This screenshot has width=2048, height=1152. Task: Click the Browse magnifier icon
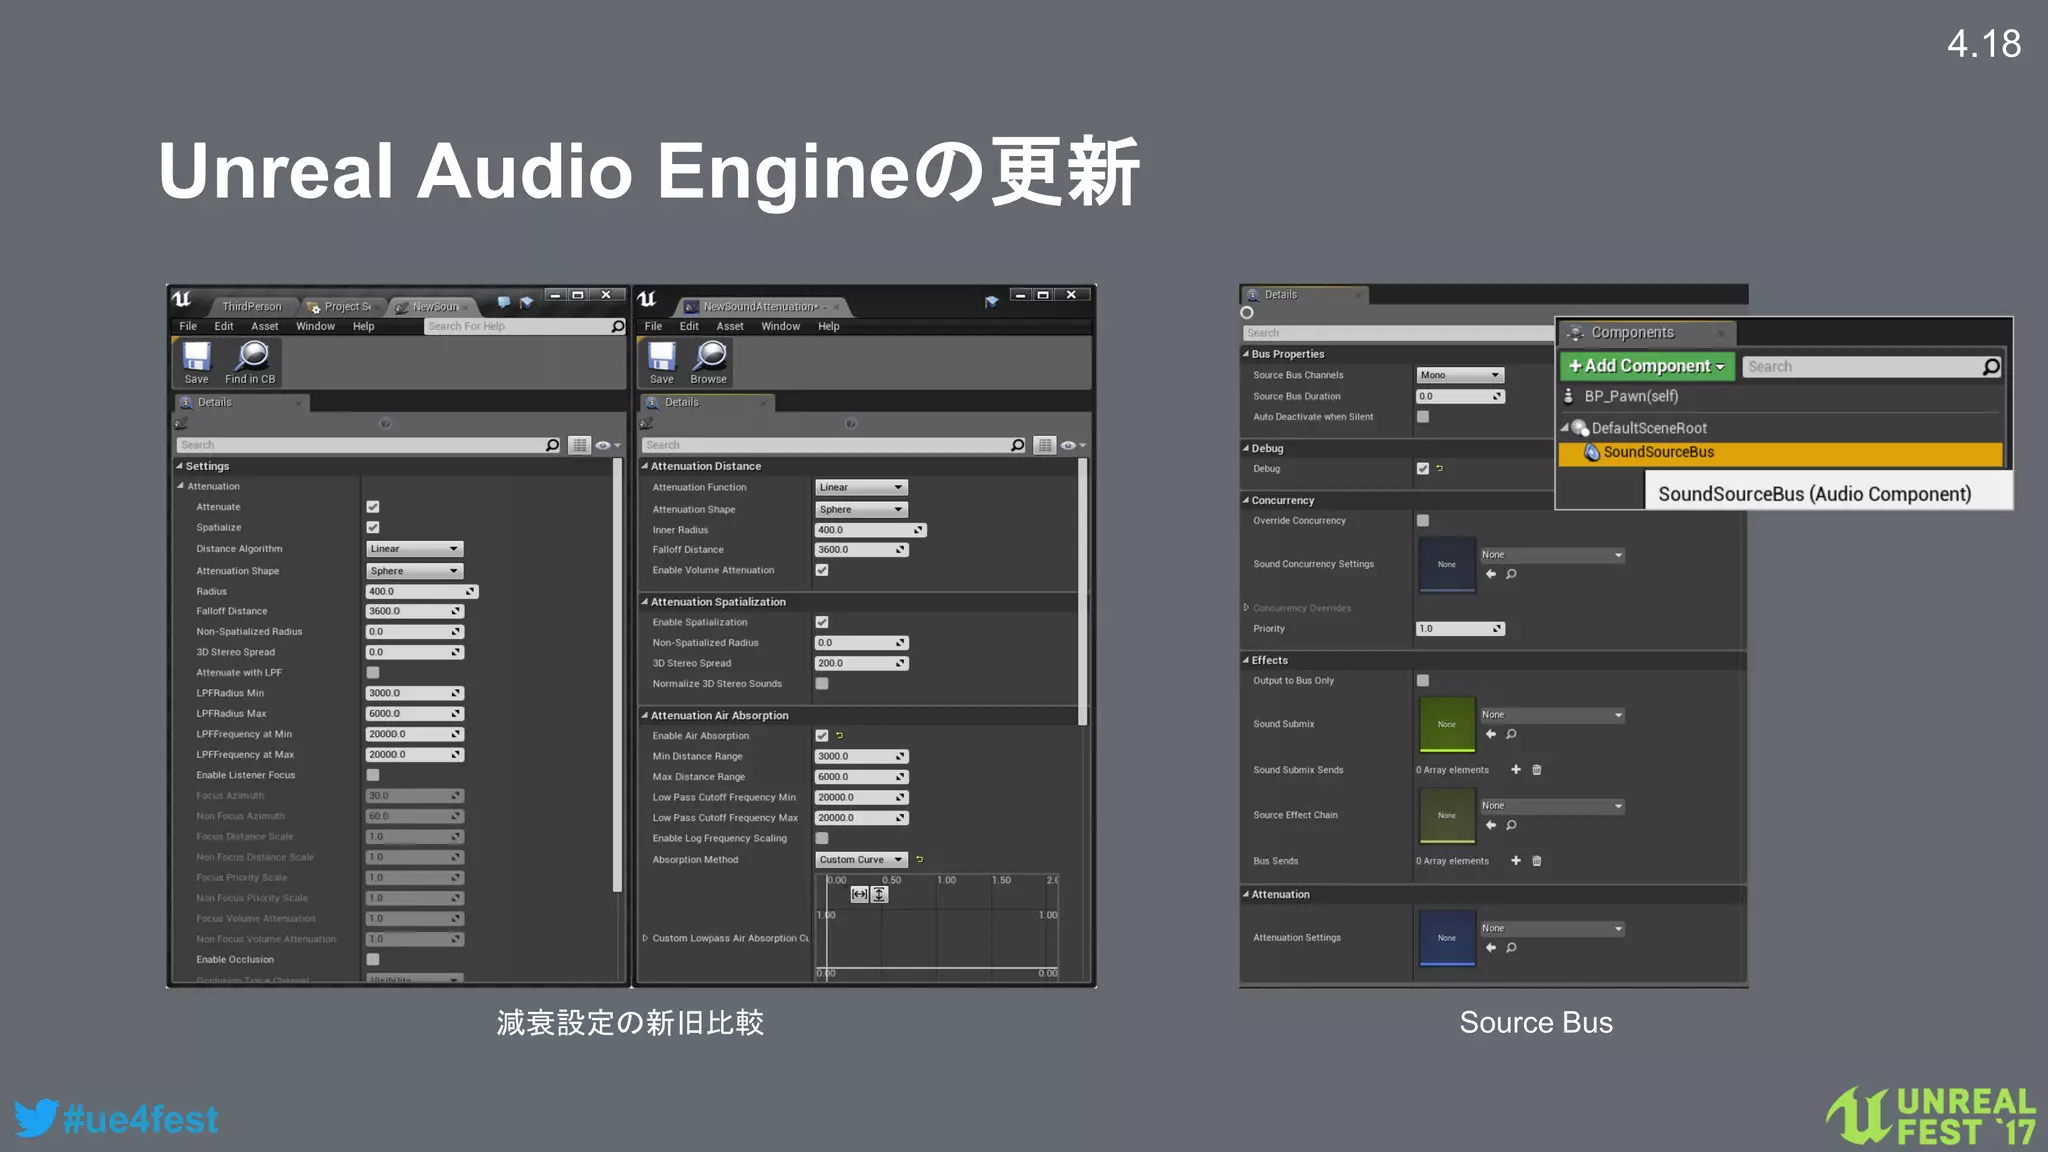click(x=710, y=356)
